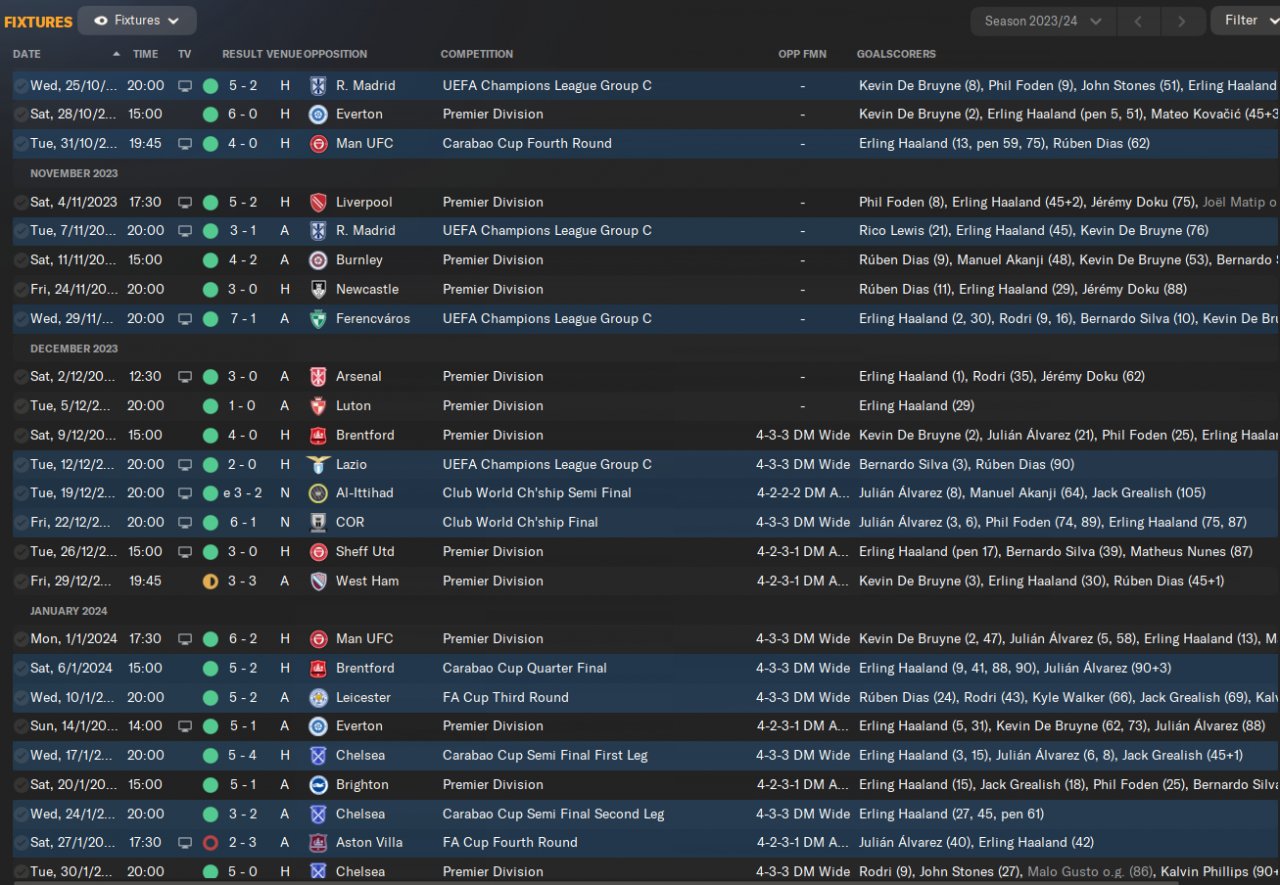Sort by the Competition column header
The image size is (1280, 885).
[477, 54]
